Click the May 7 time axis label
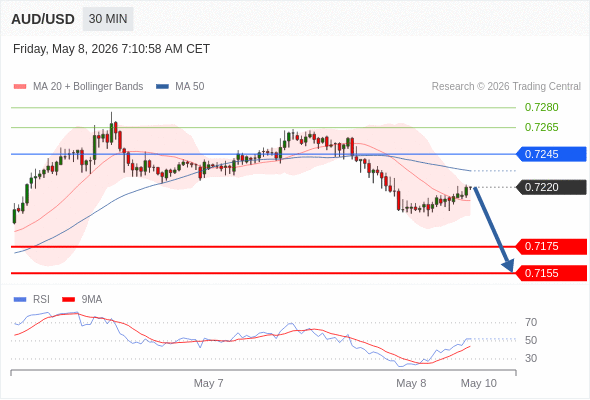The height and width of the screenshot is (400, 590). 208,383
